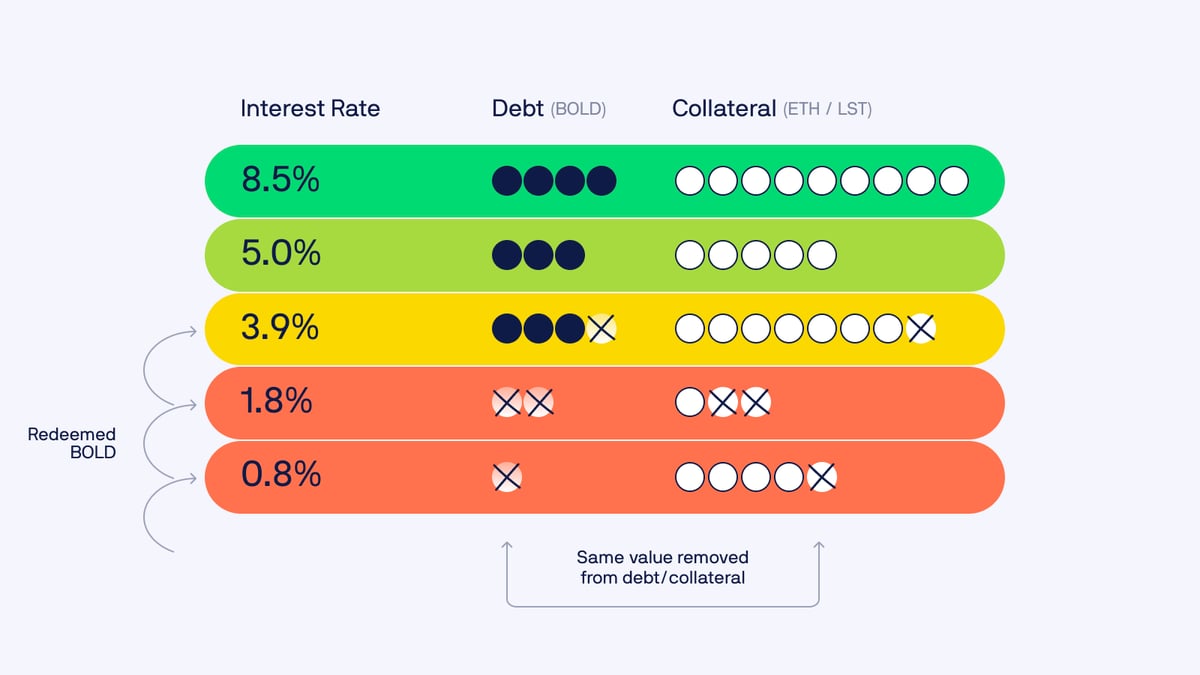
Task: Click the Interest Rate column header
Action: pos(310,109)
